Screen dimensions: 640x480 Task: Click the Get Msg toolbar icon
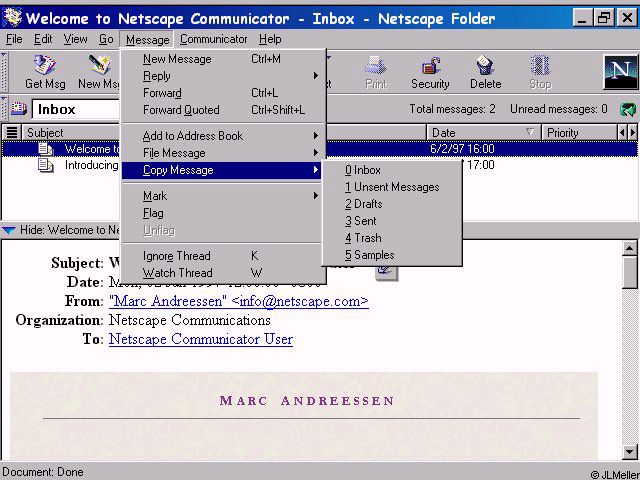(44, 65)
